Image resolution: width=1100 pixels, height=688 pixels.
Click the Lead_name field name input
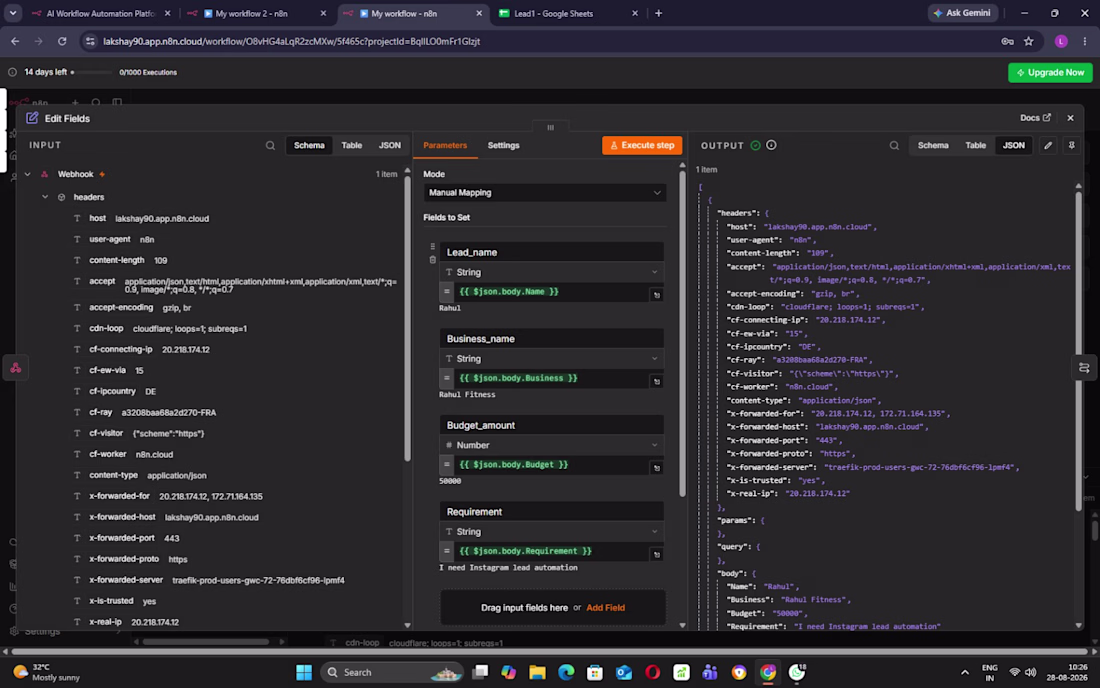[x=551, y=252]
